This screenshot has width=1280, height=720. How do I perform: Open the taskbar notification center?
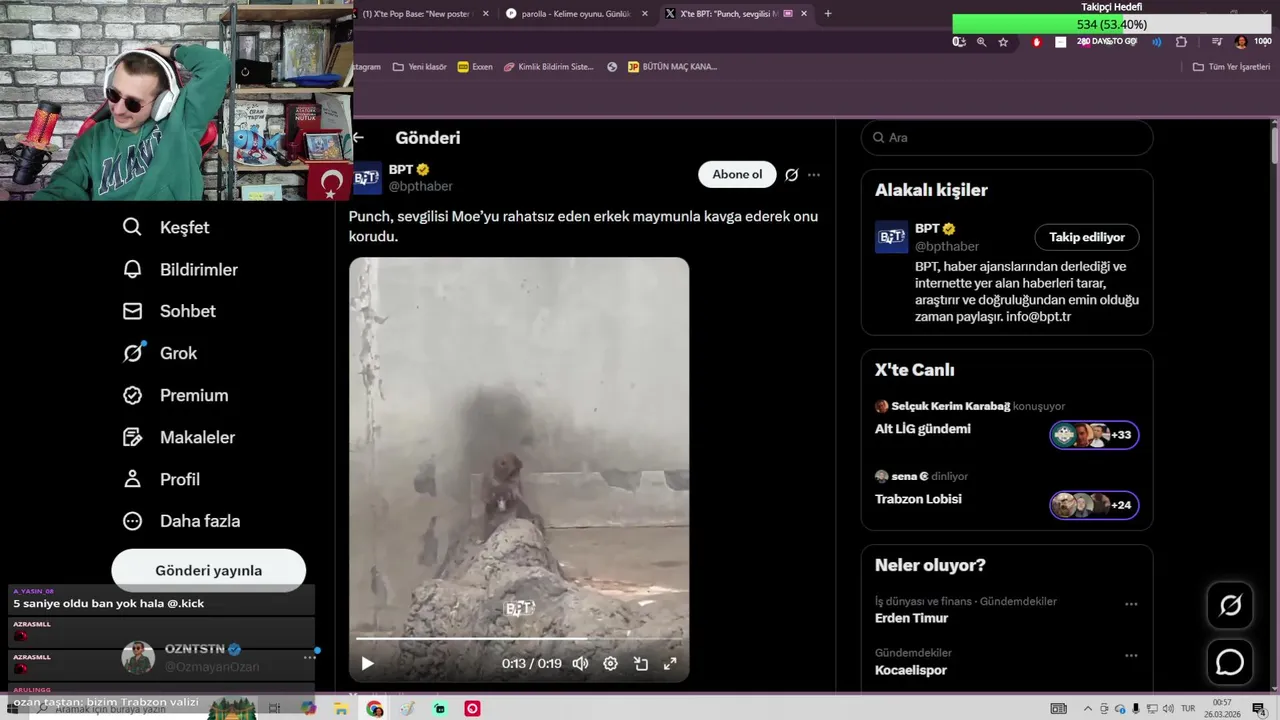coord(1259,709)
